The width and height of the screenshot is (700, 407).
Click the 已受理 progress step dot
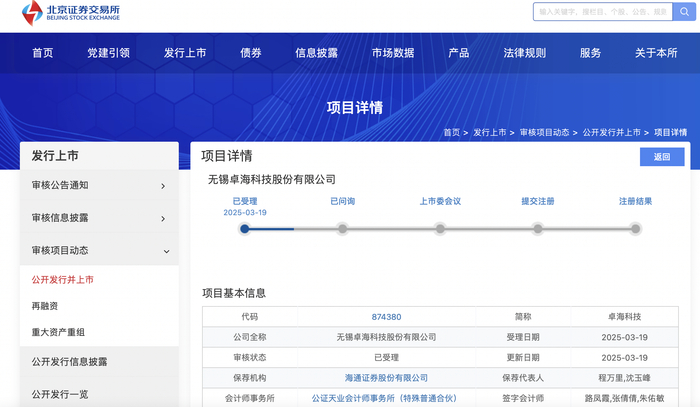pyautogui.click(x=244, y=229)
